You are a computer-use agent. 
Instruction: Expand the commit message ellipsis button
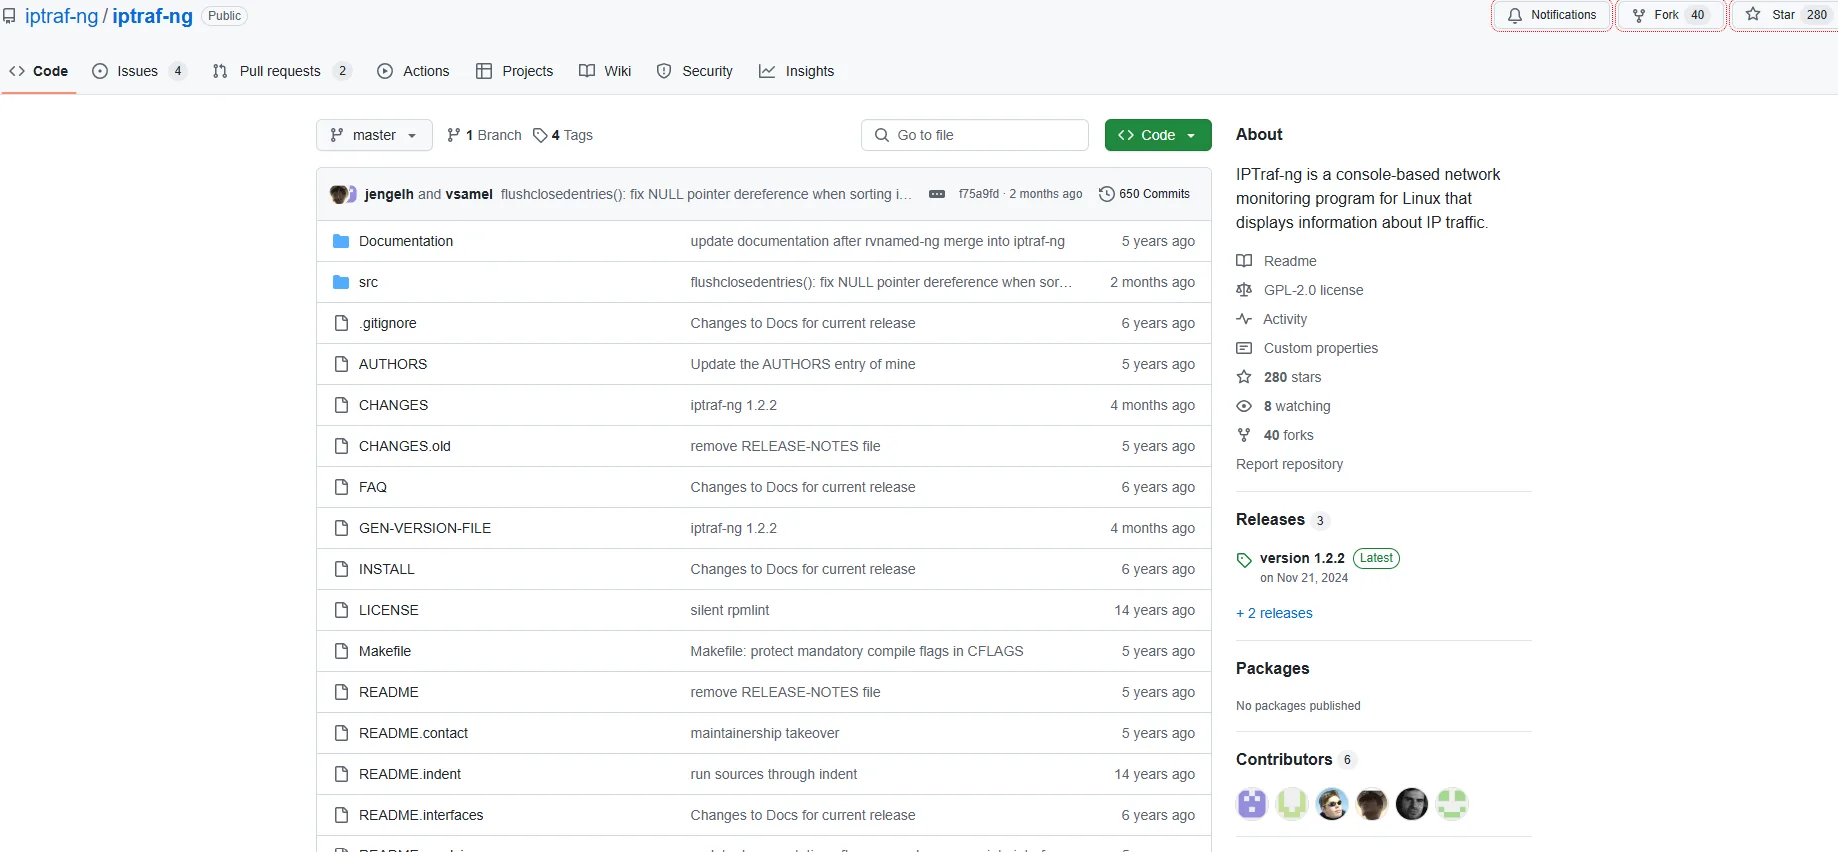point(937,194)
